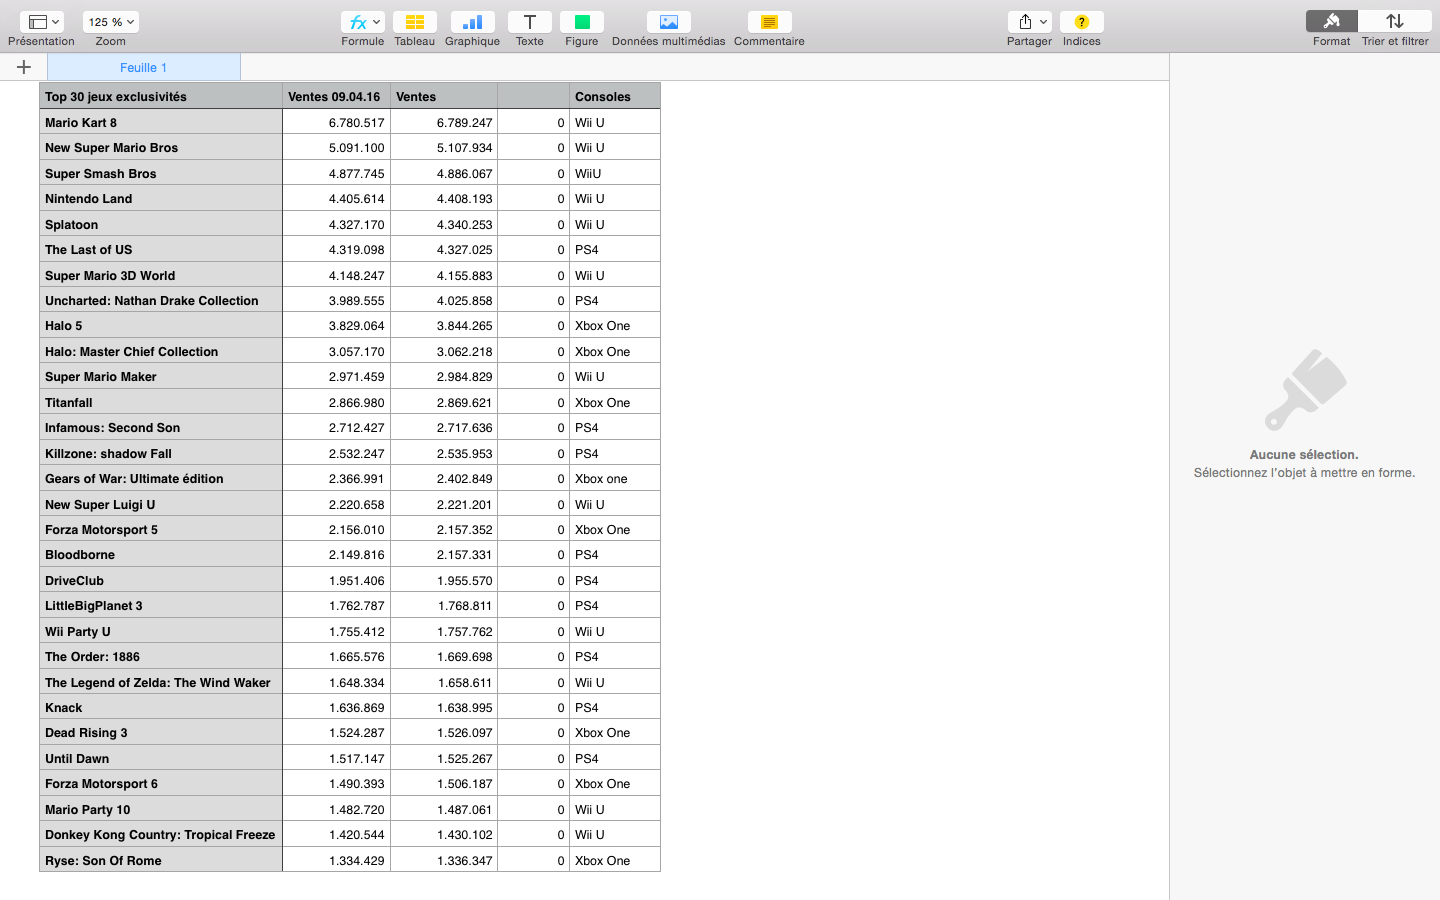Click sales value 2.157.331
Image resolution: width=1440 pixels, height=900 pixels.
(x=444, y=554)
